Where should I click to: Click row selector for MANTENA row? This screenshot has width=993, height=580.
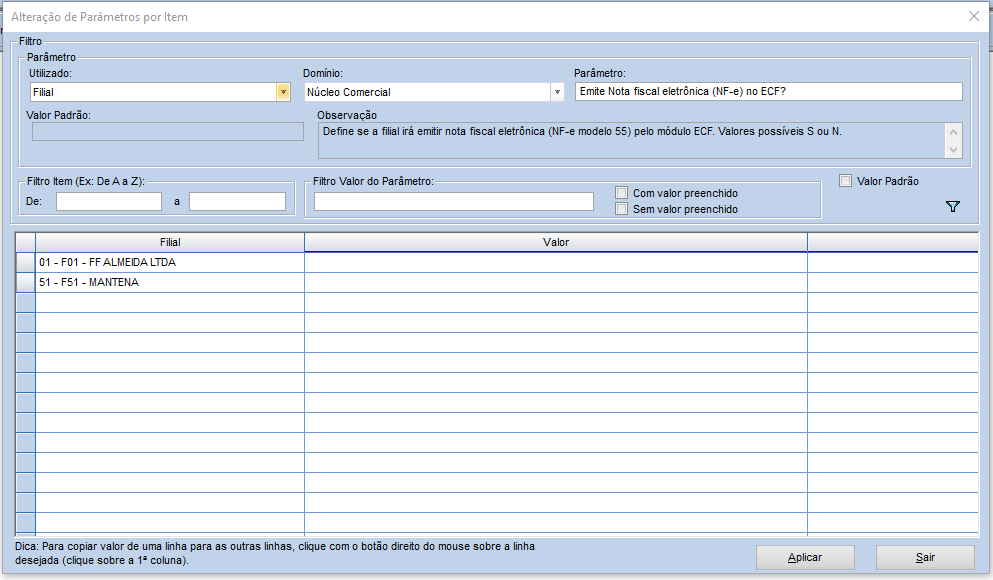click(25, 282)
